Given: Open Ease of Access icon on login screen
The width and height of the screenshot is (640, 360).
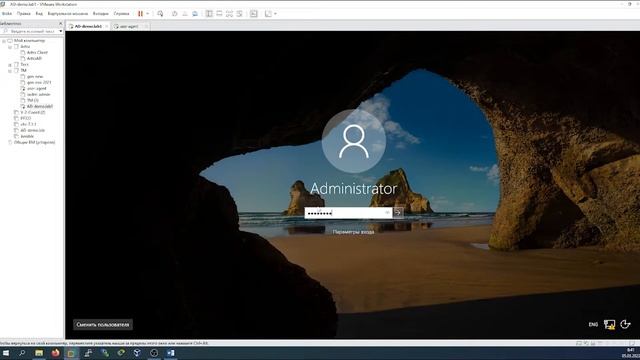Looking at the screenshot, I should point(625,325).
